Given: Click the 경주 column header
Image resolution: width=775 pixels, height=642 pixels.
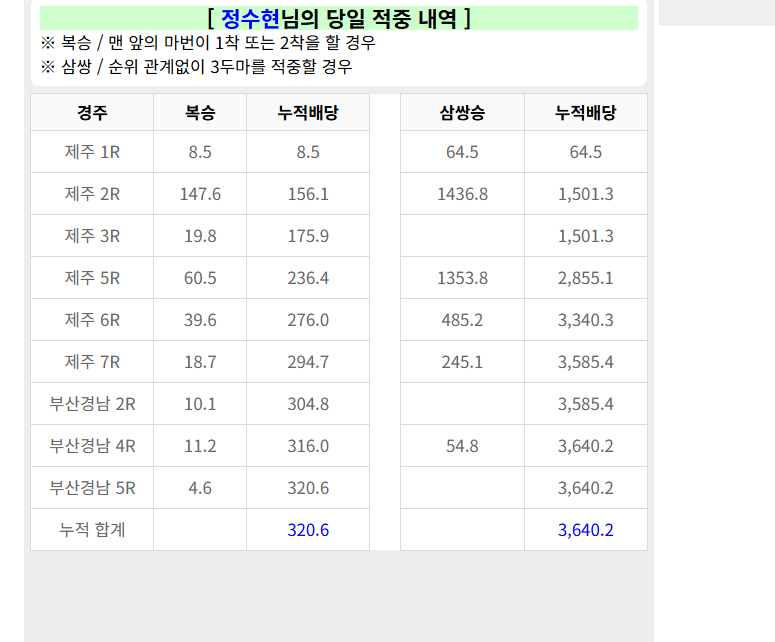Looking at the screenshot, I should 92,113.
